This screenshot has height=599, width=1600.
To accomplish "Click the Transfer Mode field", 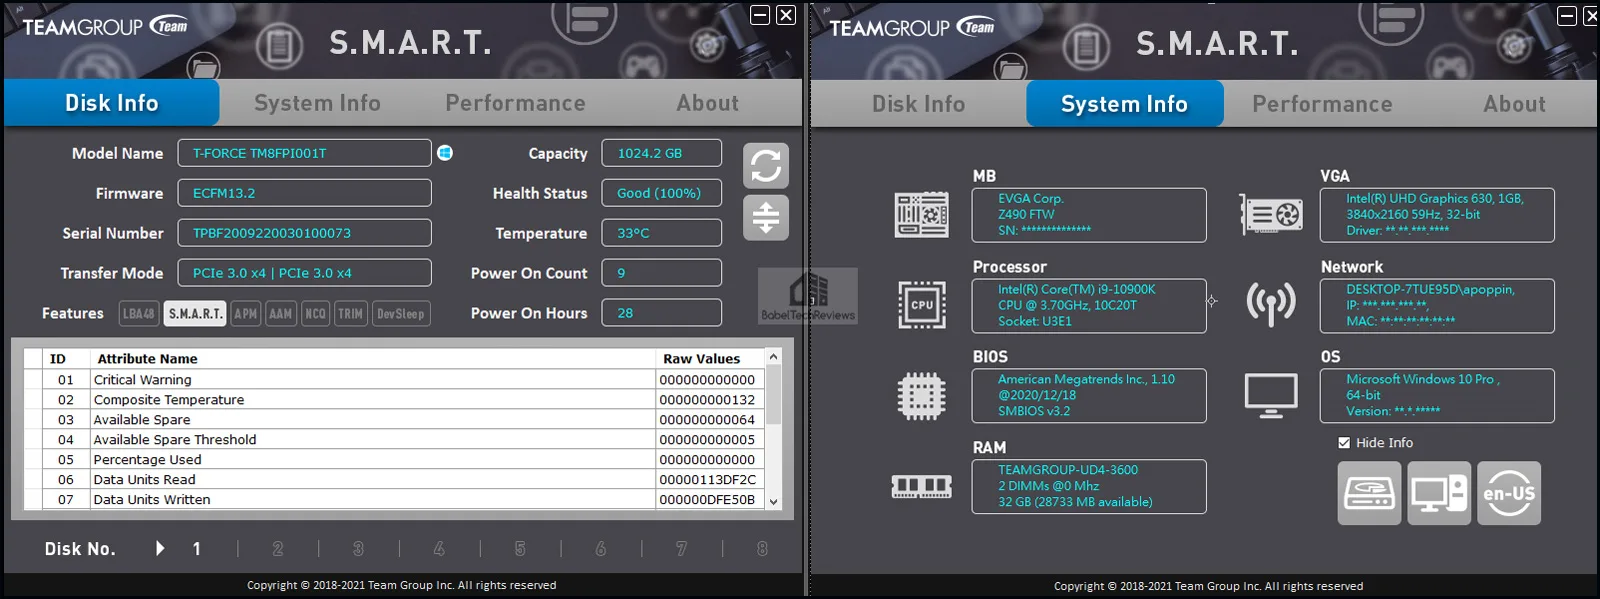I will (x=305, y=273).
